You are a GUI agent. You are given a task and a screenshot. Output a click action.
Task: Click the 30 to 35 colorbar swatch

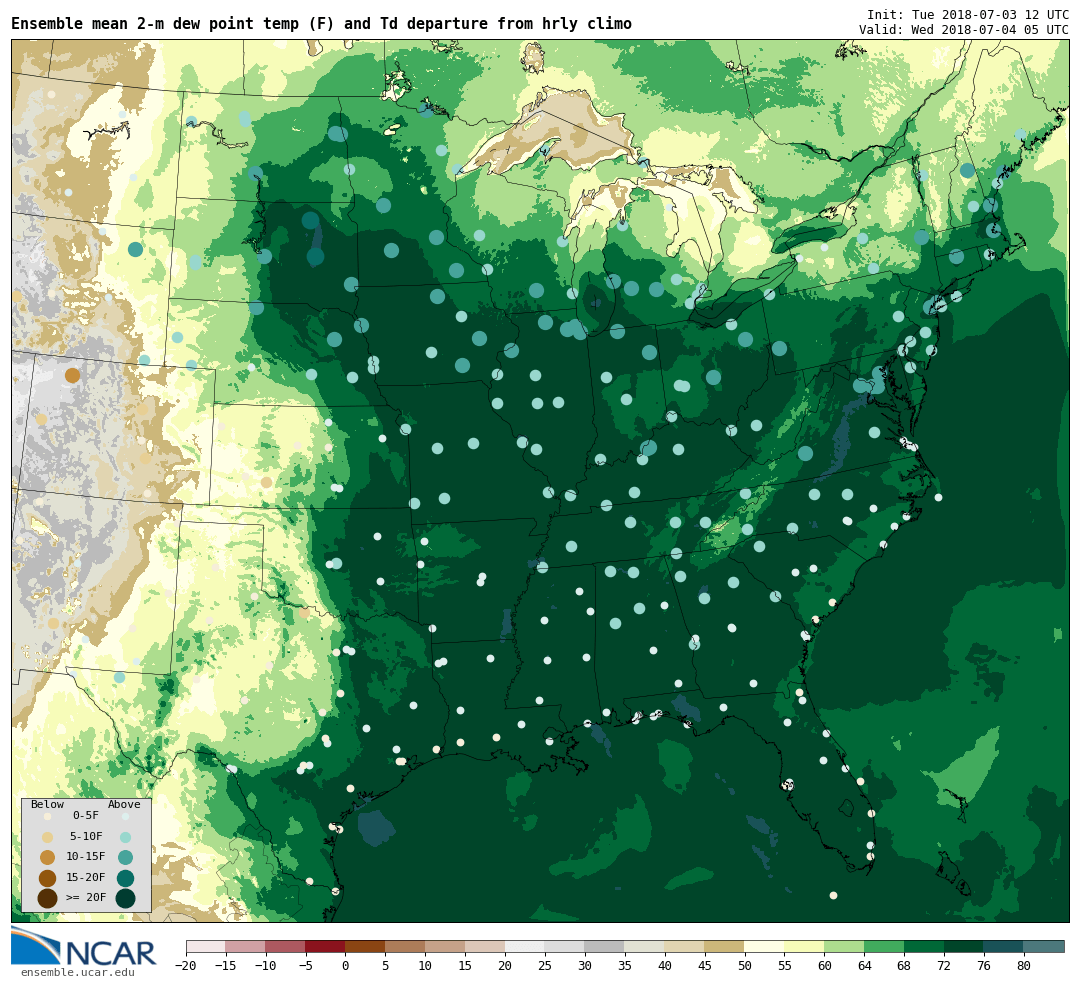pyautogui.click(x=605, y=946)
